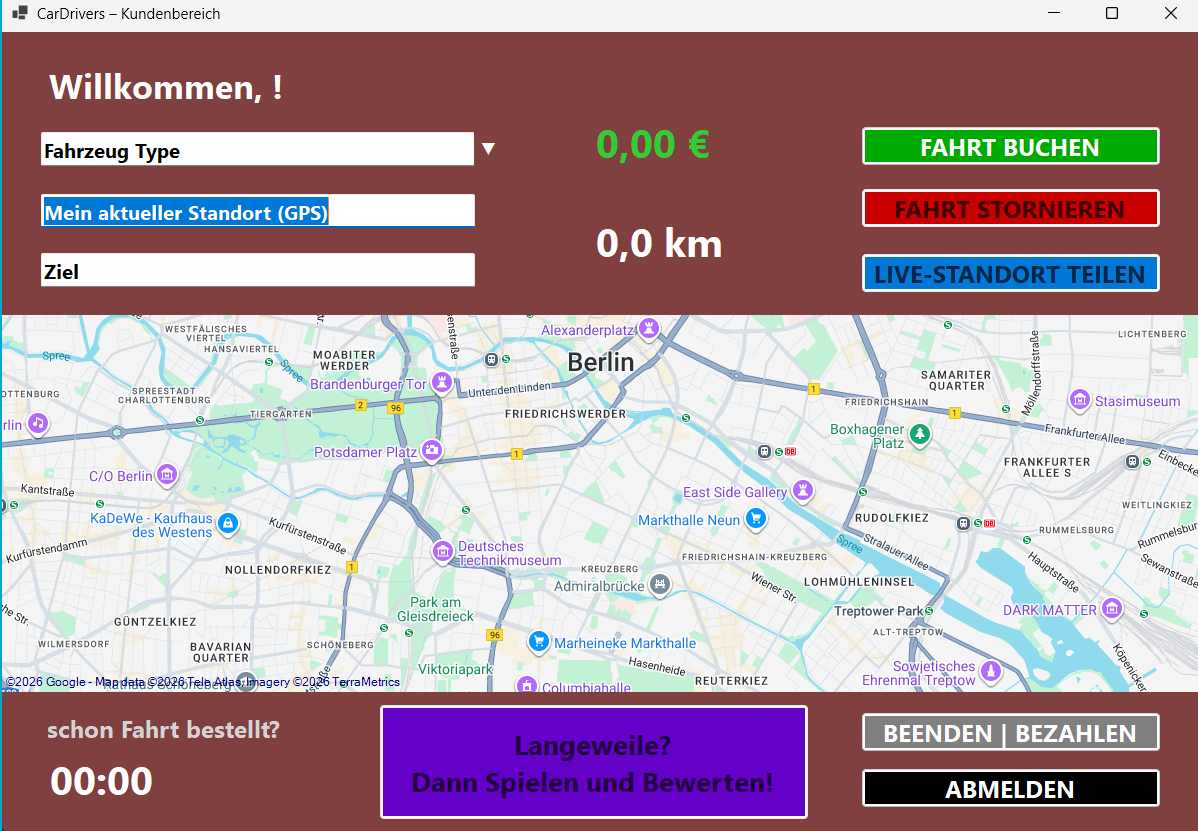Click the Mein aktueller Standort (GPS) field
This screenshot has width=1198, height=831.
257,211
